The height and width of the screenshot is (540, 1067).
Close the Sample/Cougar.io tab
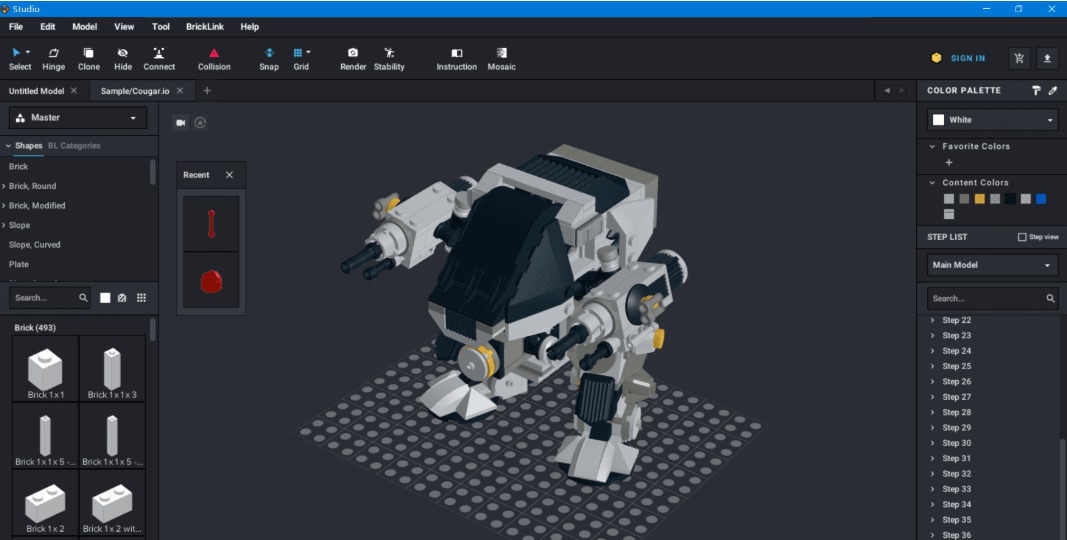coord(180,90)
